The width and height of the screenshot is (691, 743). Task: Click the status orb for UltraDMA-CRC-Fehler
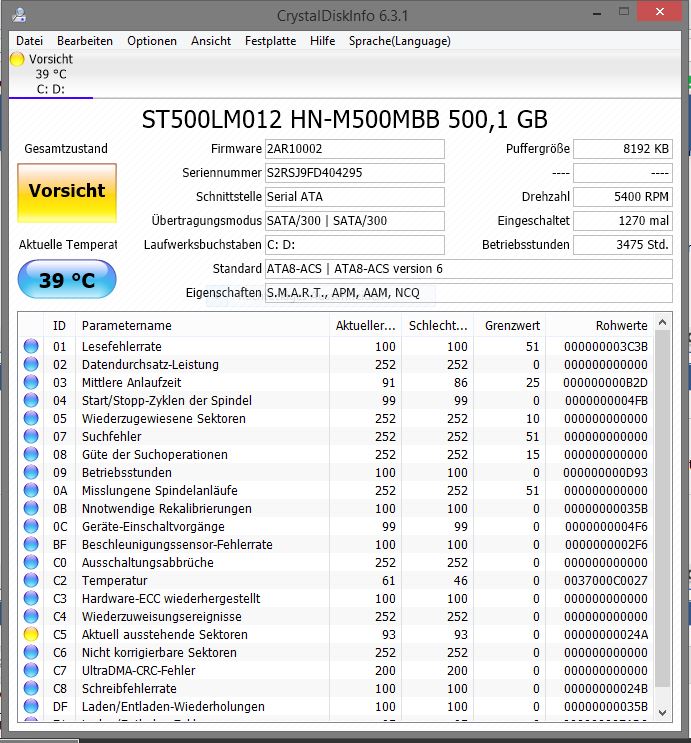point(31,671)
